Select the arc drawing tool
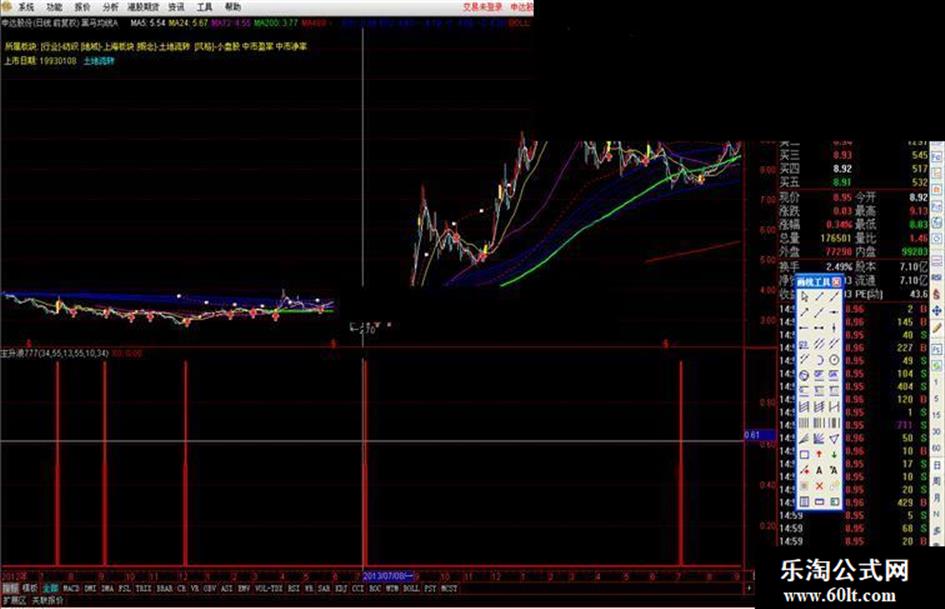Image resolution: width=945 pixels, height=609 pixels. 819,360
